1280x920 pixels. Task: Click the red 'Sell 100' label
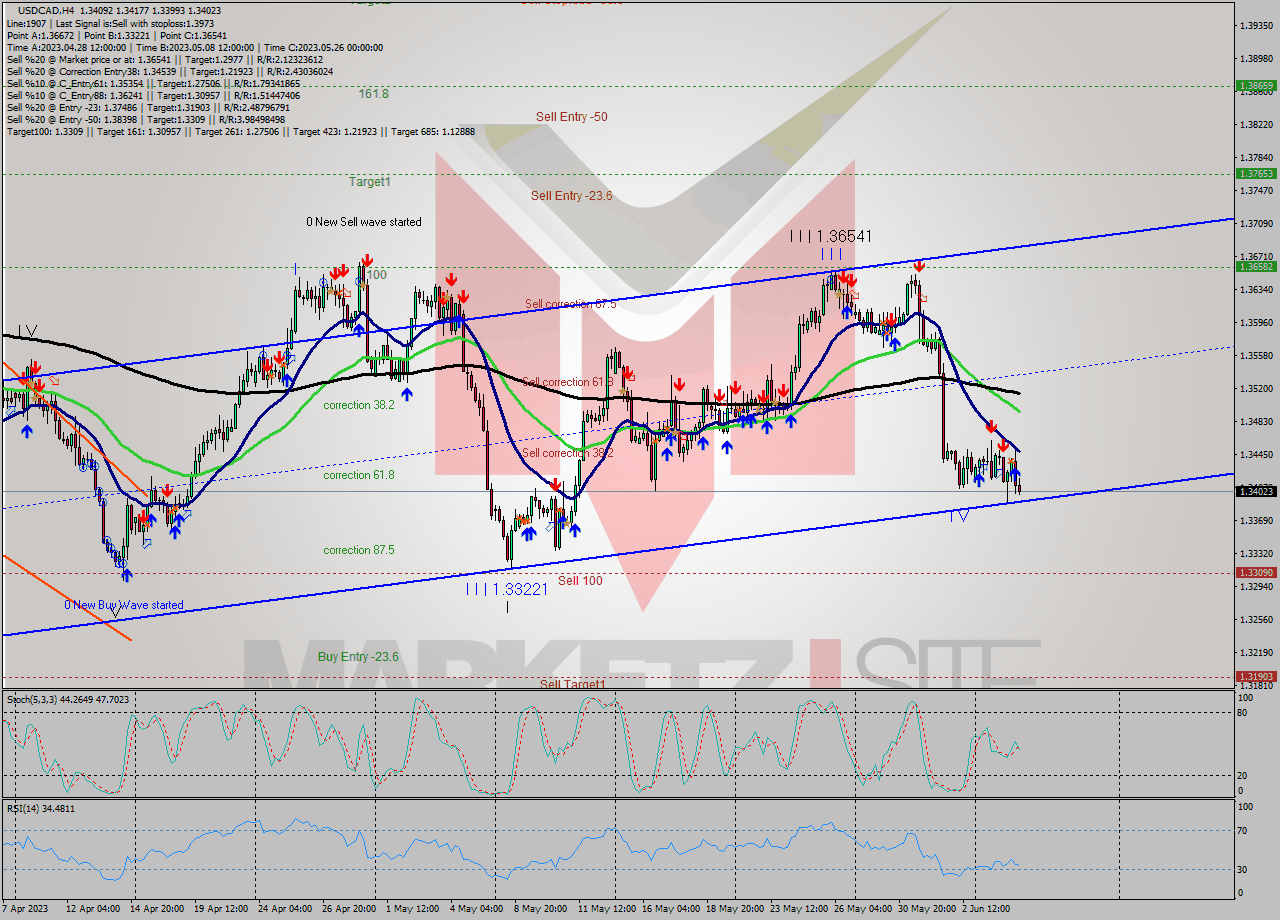(x=580, y=580)
